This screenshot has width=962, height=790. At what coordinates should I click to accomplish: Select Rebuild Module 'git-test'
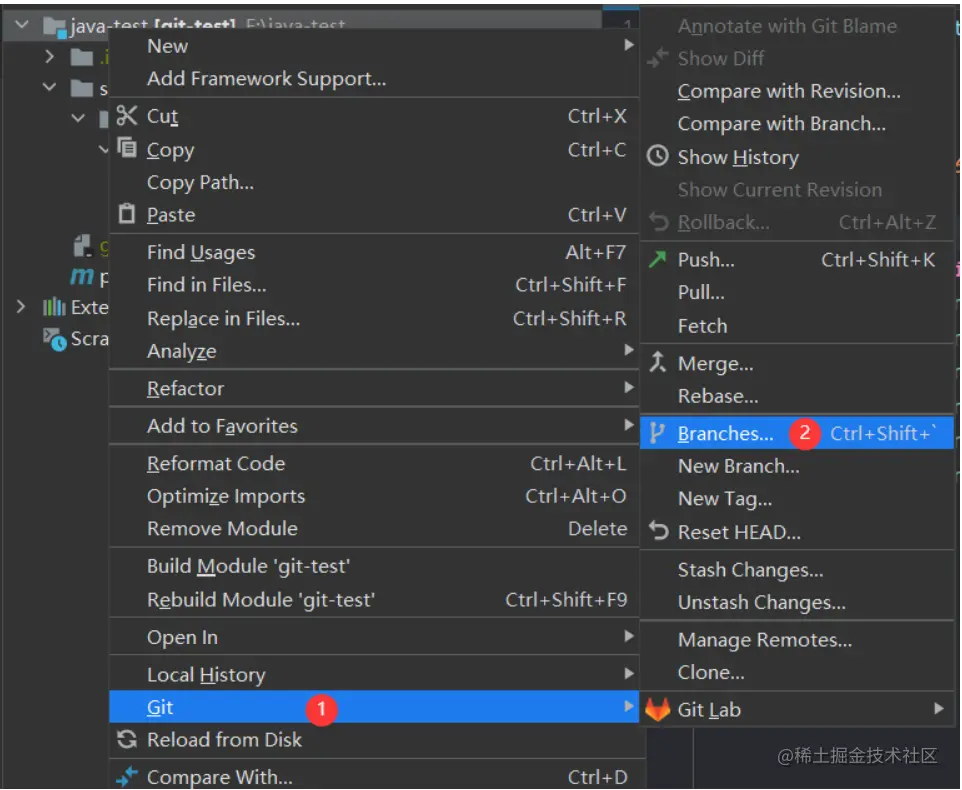(374, 599)
